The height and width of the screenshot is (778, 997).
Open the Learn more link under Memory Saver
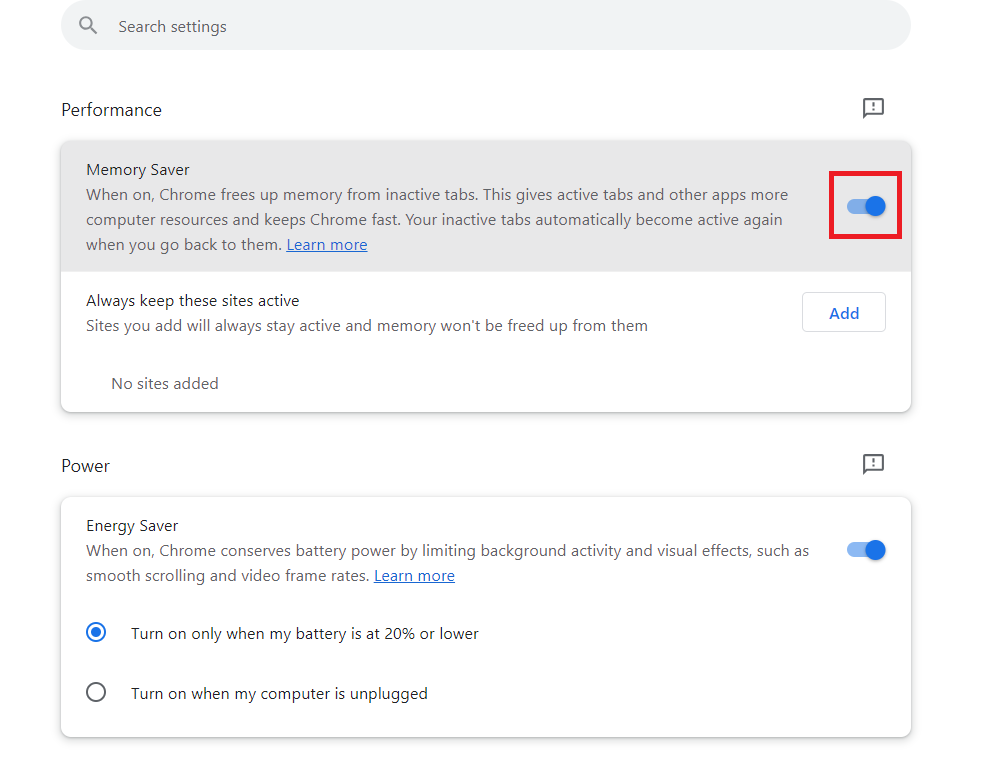point(326,245)
